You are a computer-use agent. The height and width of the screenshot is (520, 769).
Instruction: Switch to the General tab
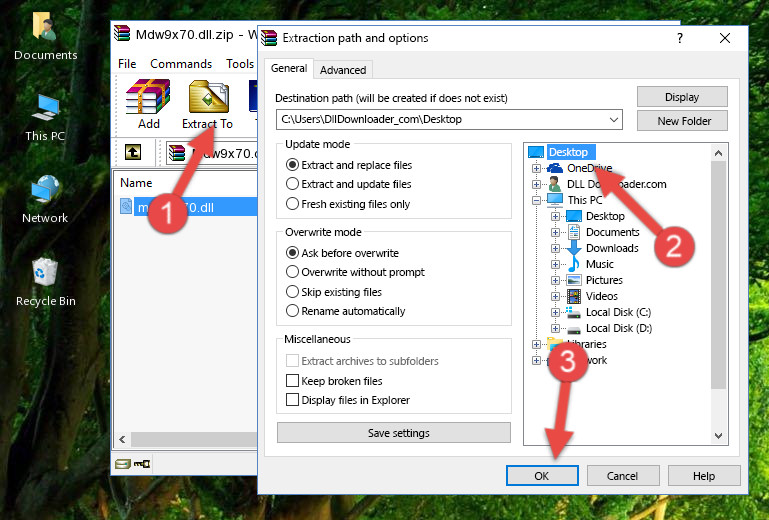pos(289,68)
